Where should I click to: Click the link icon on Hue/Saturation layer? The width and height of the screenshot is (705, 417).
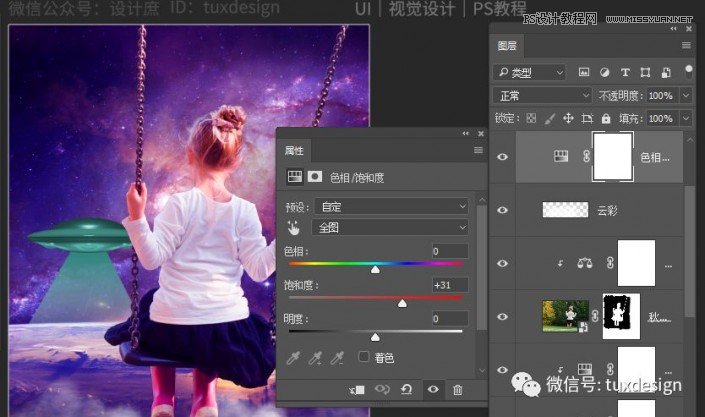586,157
